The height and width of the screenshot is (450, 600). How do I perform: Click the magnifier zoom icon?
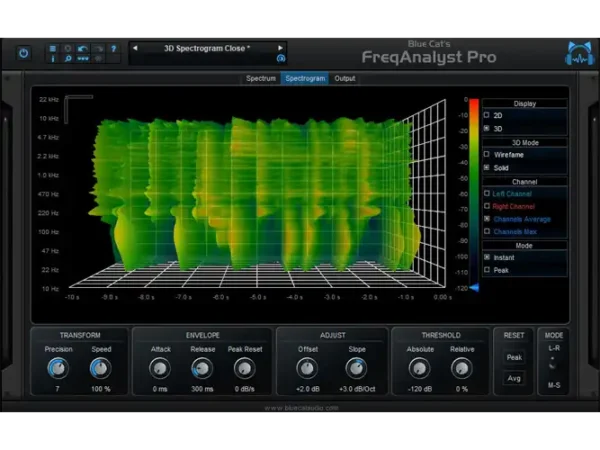[x=68, y=59]
